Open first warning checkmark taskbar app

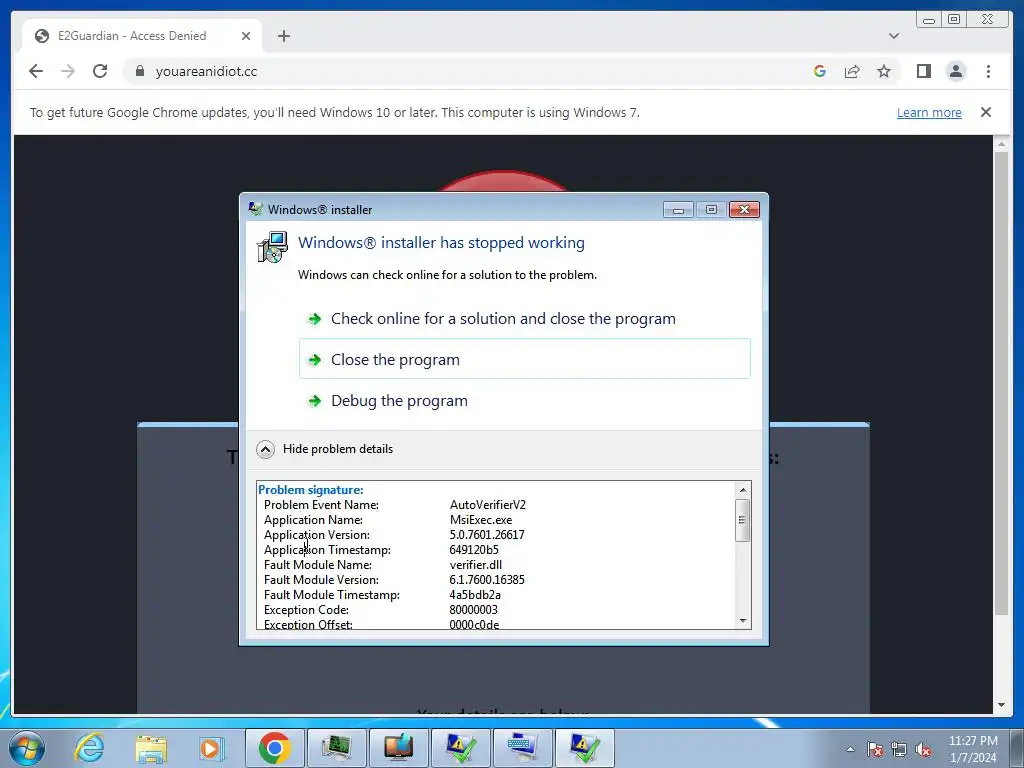[460, 748]
